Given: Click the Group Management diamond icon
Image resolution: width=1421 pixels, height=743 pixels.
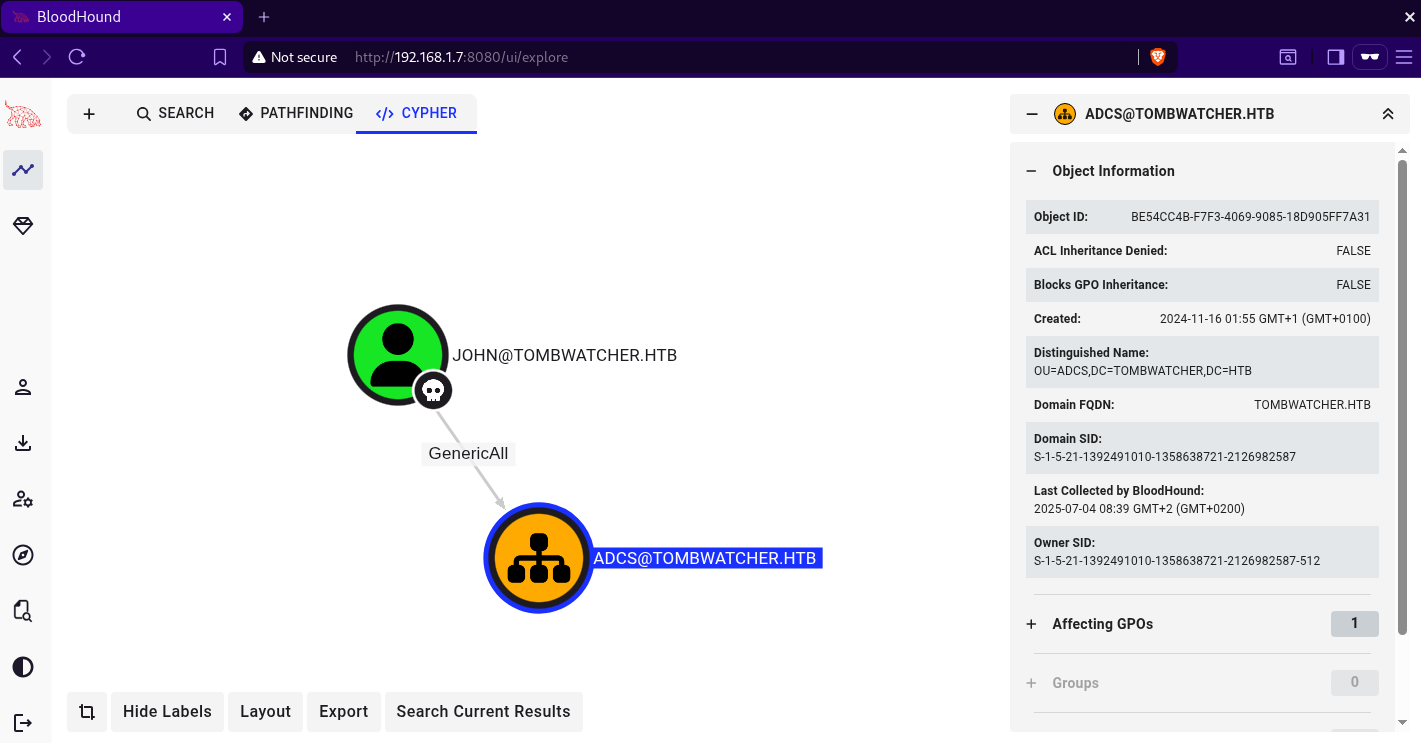Looking at the screenshot, I should pos(23,227).
